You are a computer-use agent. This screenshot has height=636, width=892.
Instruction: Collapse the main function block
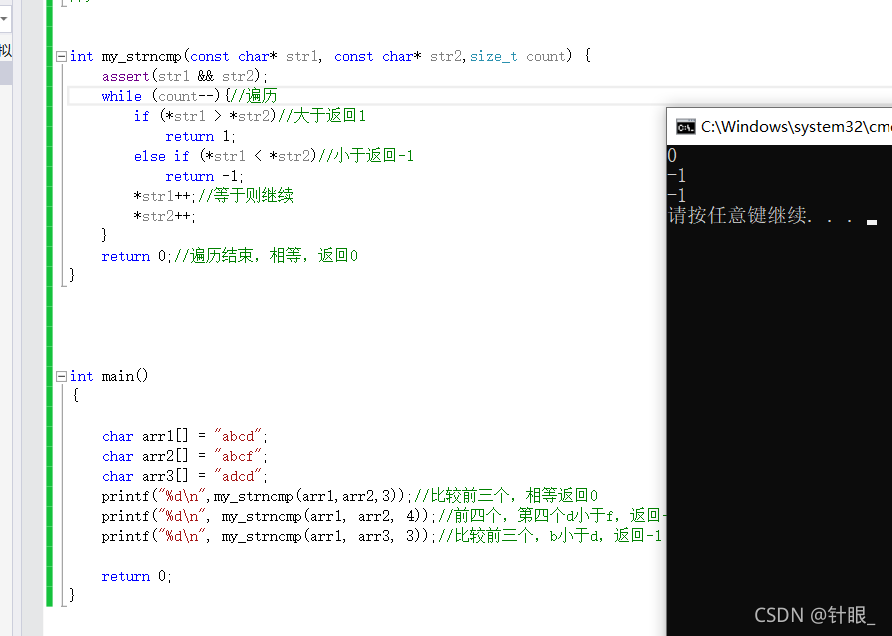[x=61, y=376]
